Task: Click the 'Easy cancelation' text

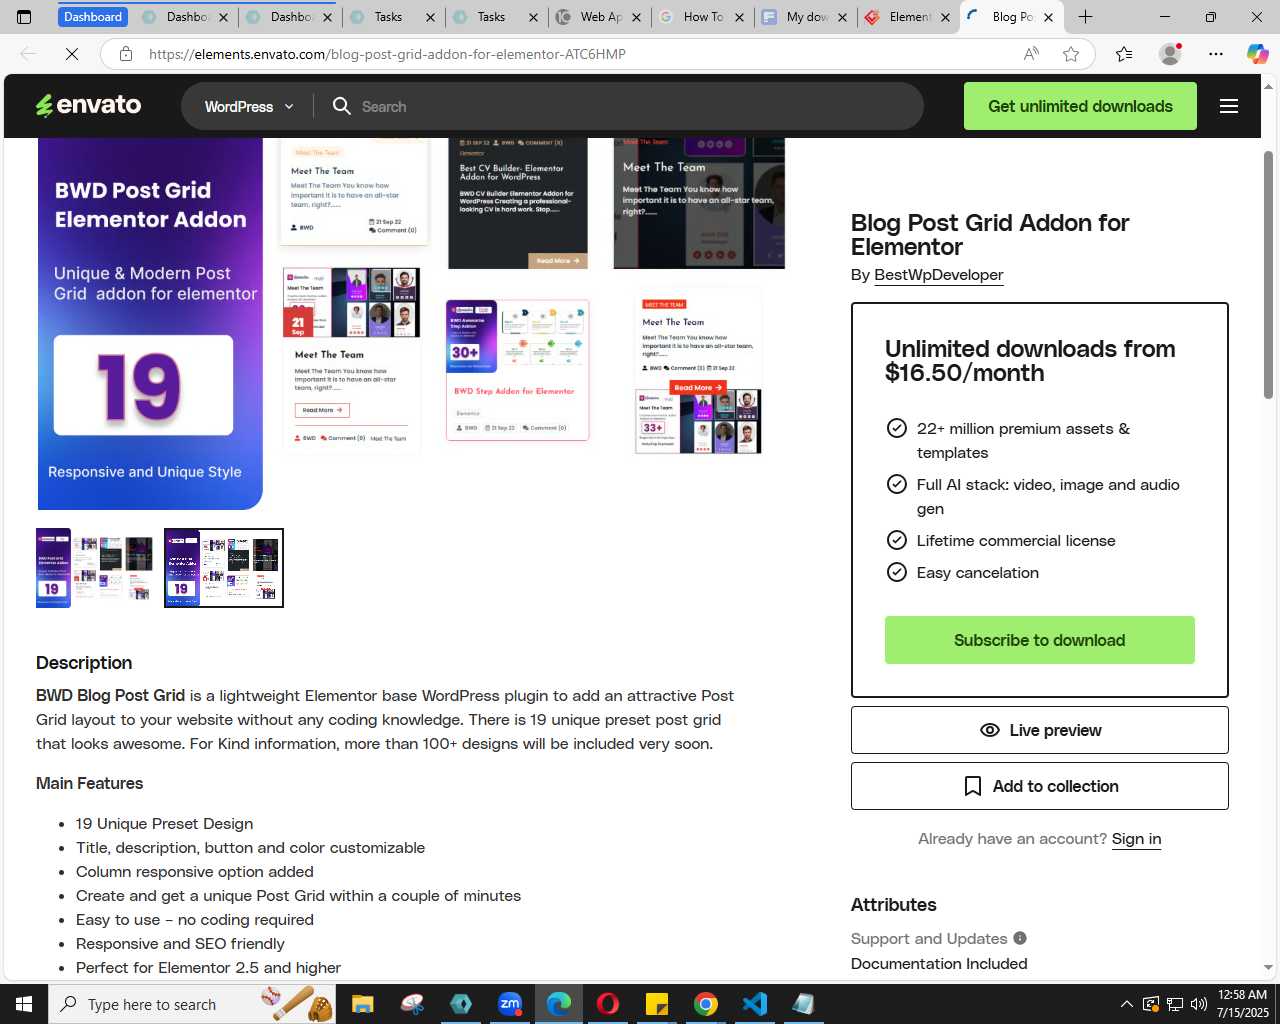Action: coord(977,573)
